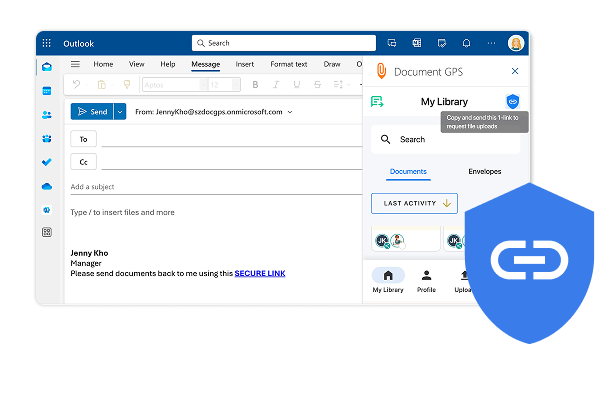Open Profile in bottom navigation

(x=426, y=281)
